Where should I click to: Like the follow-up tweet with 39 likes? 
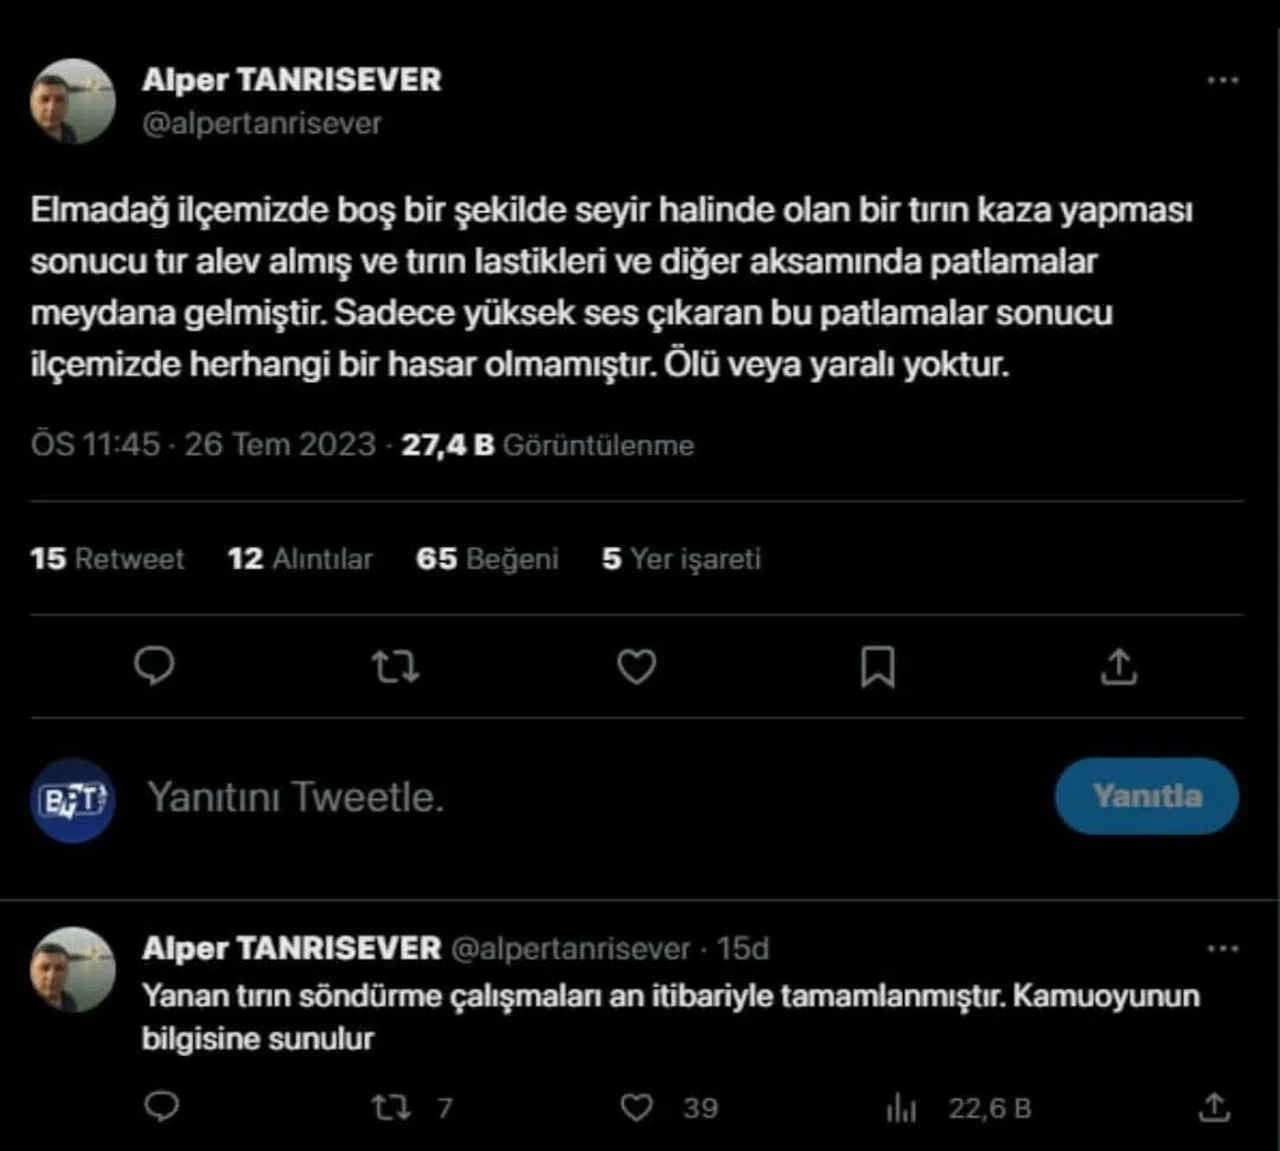tap(637, 1107)
